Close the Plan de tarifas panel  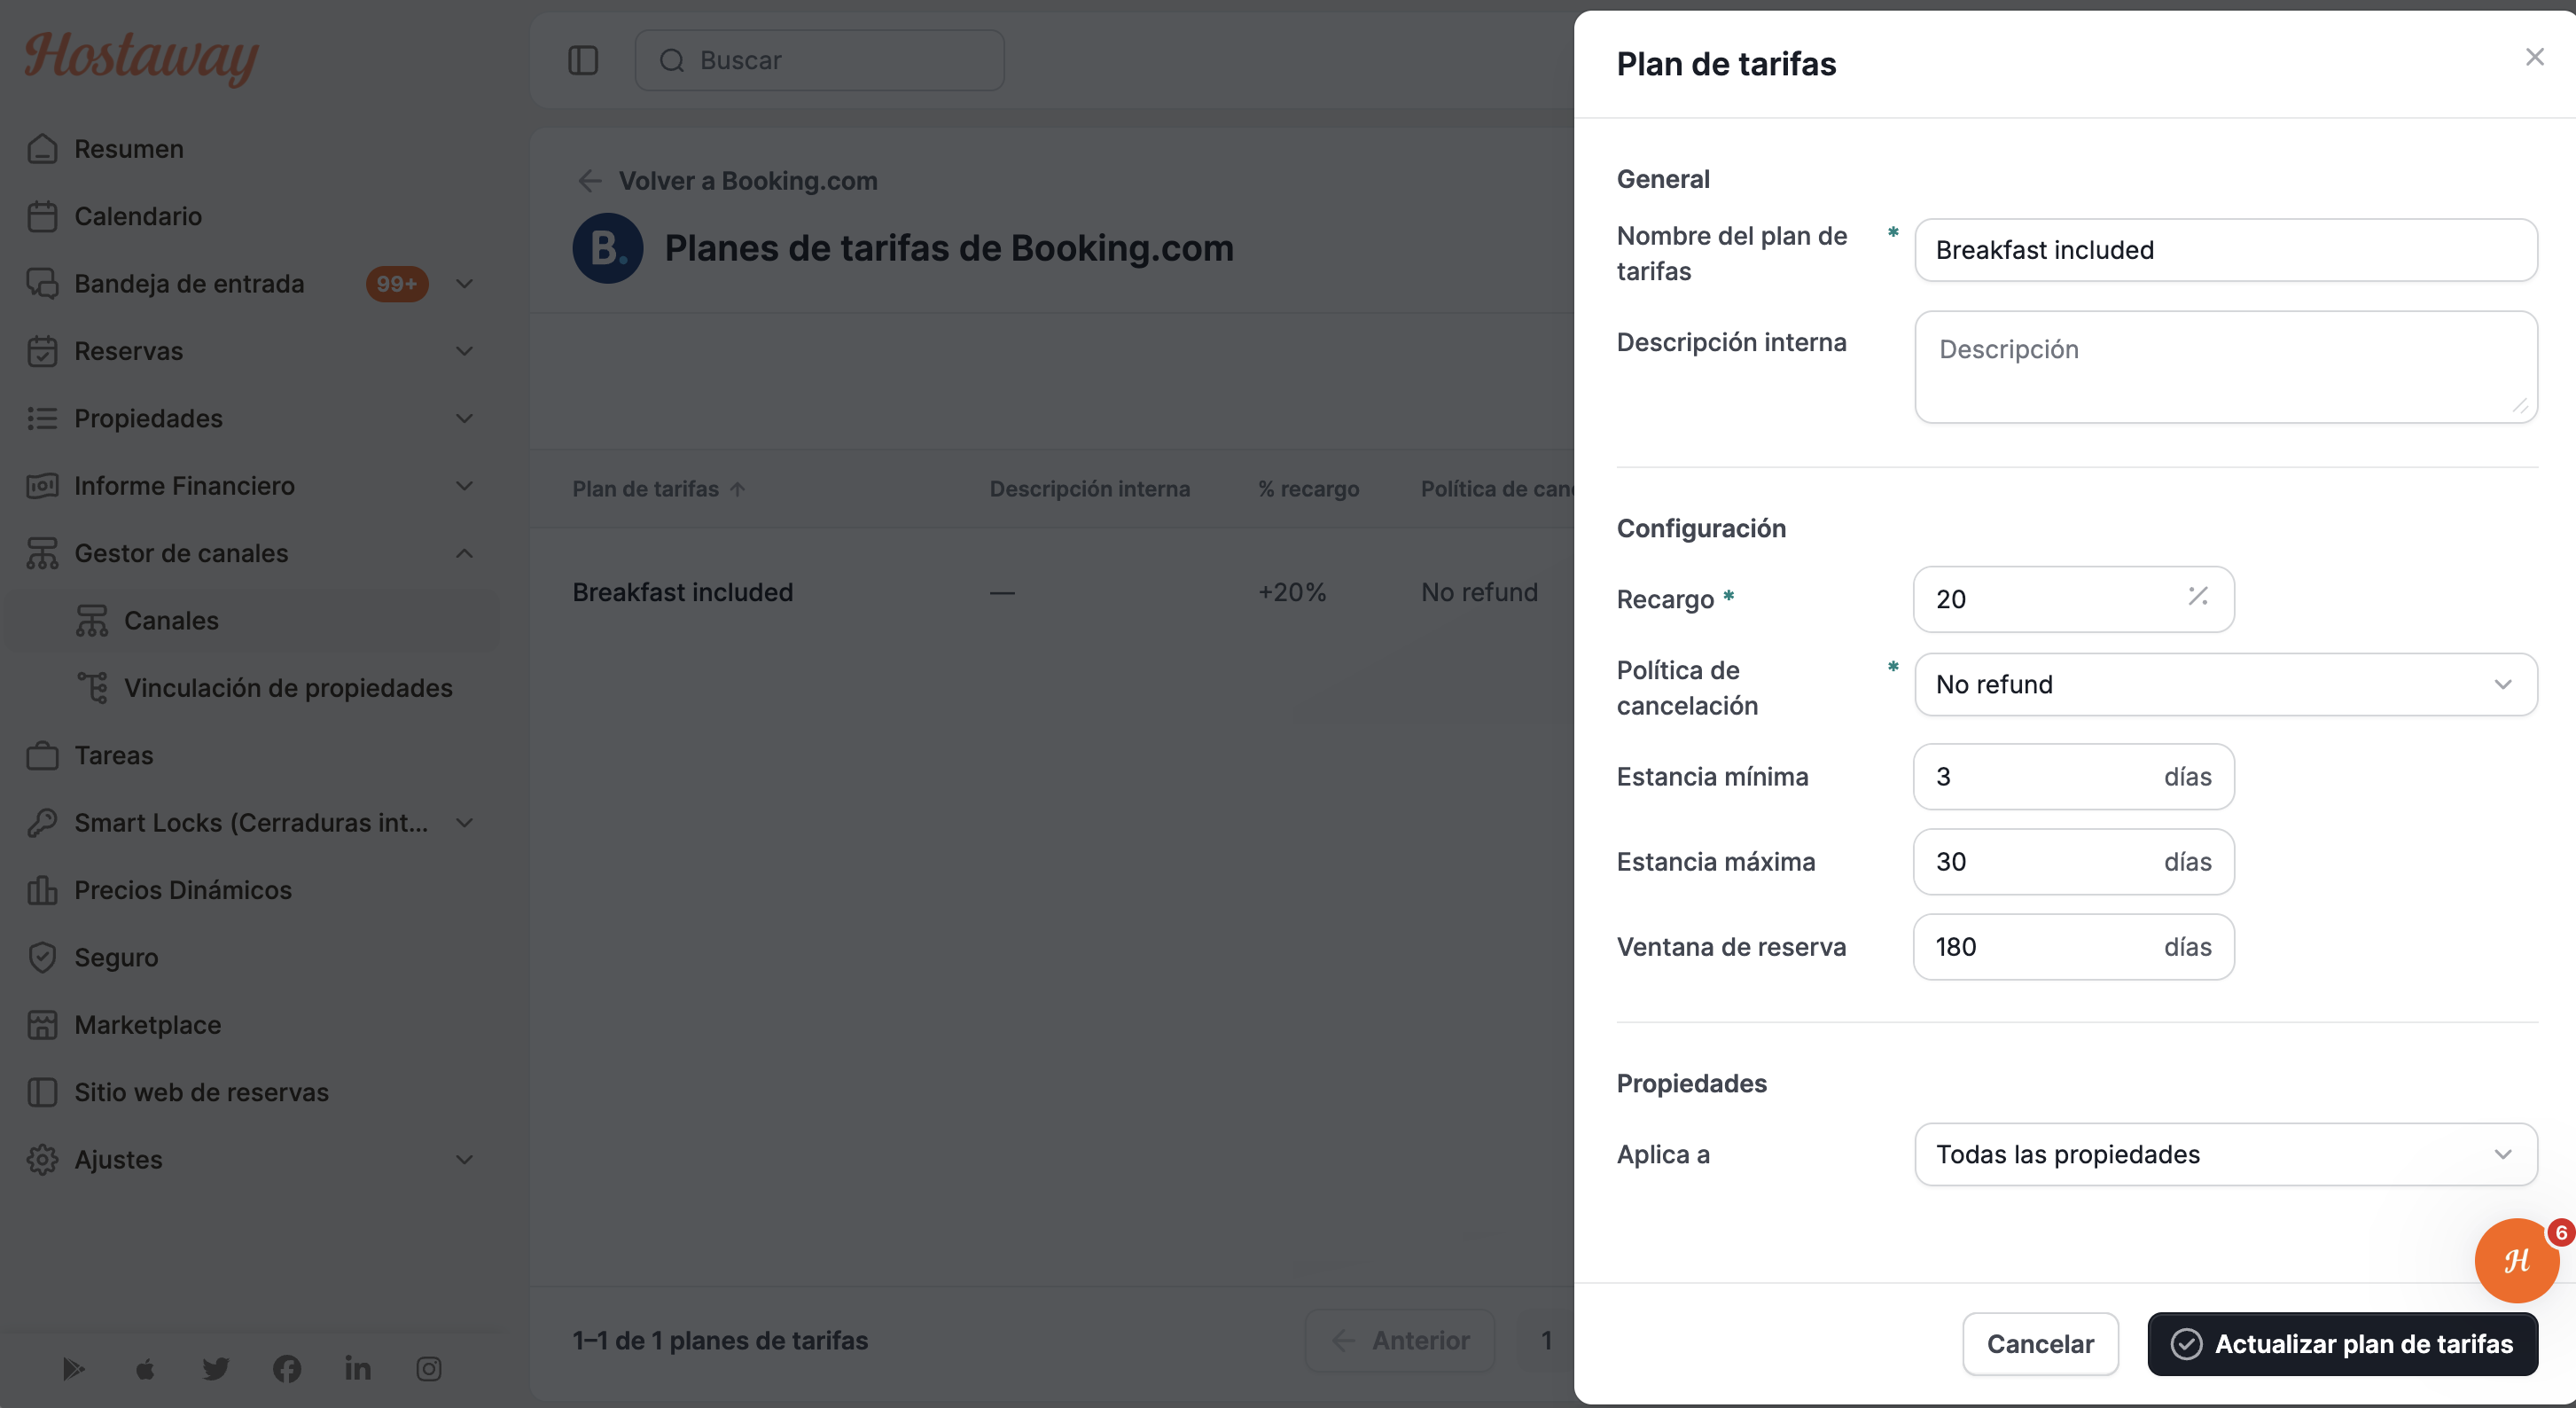coord(2534,57)
